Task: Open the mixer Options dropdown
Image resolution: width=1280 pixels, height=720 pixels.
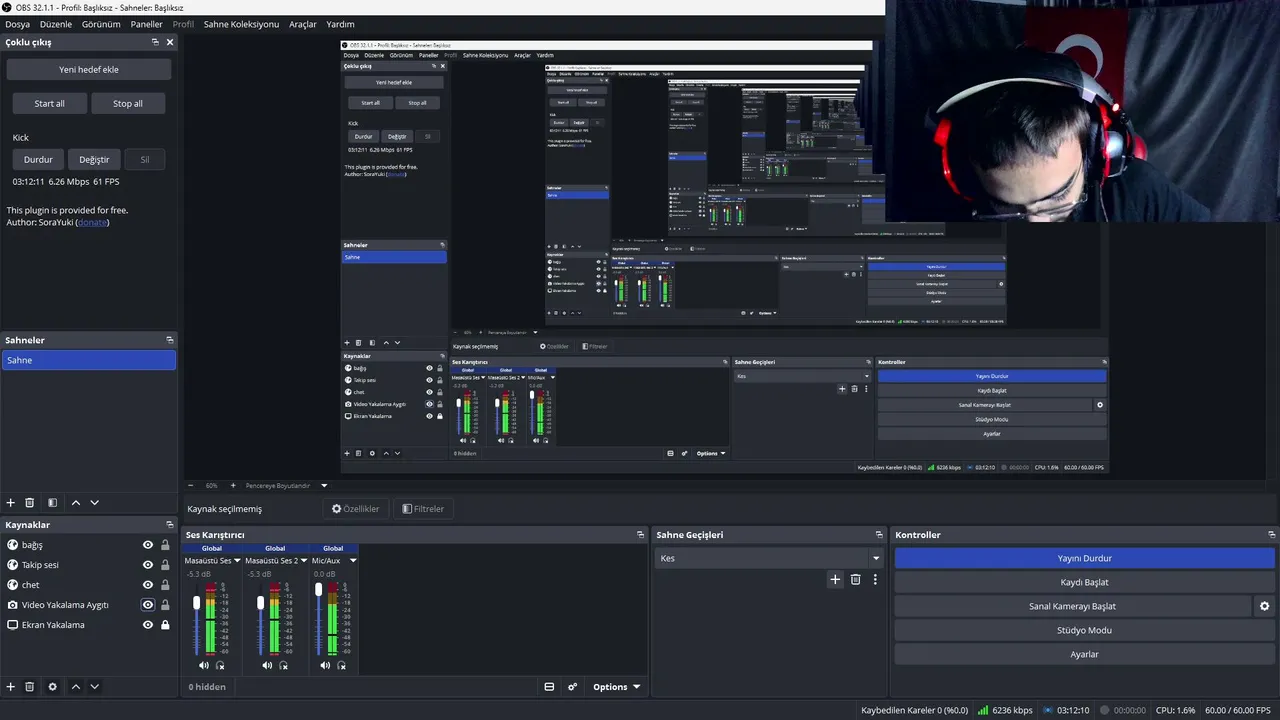Action: point(616,687)
